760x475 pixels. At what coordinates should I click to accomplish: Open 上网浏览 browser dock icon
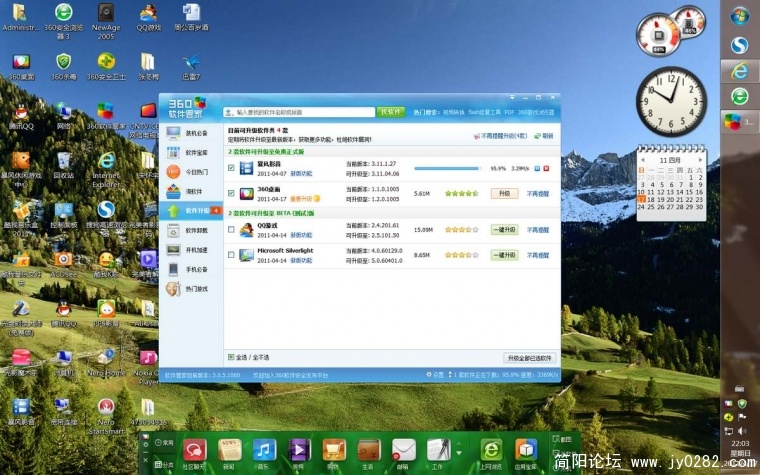[x=491, y=455]
